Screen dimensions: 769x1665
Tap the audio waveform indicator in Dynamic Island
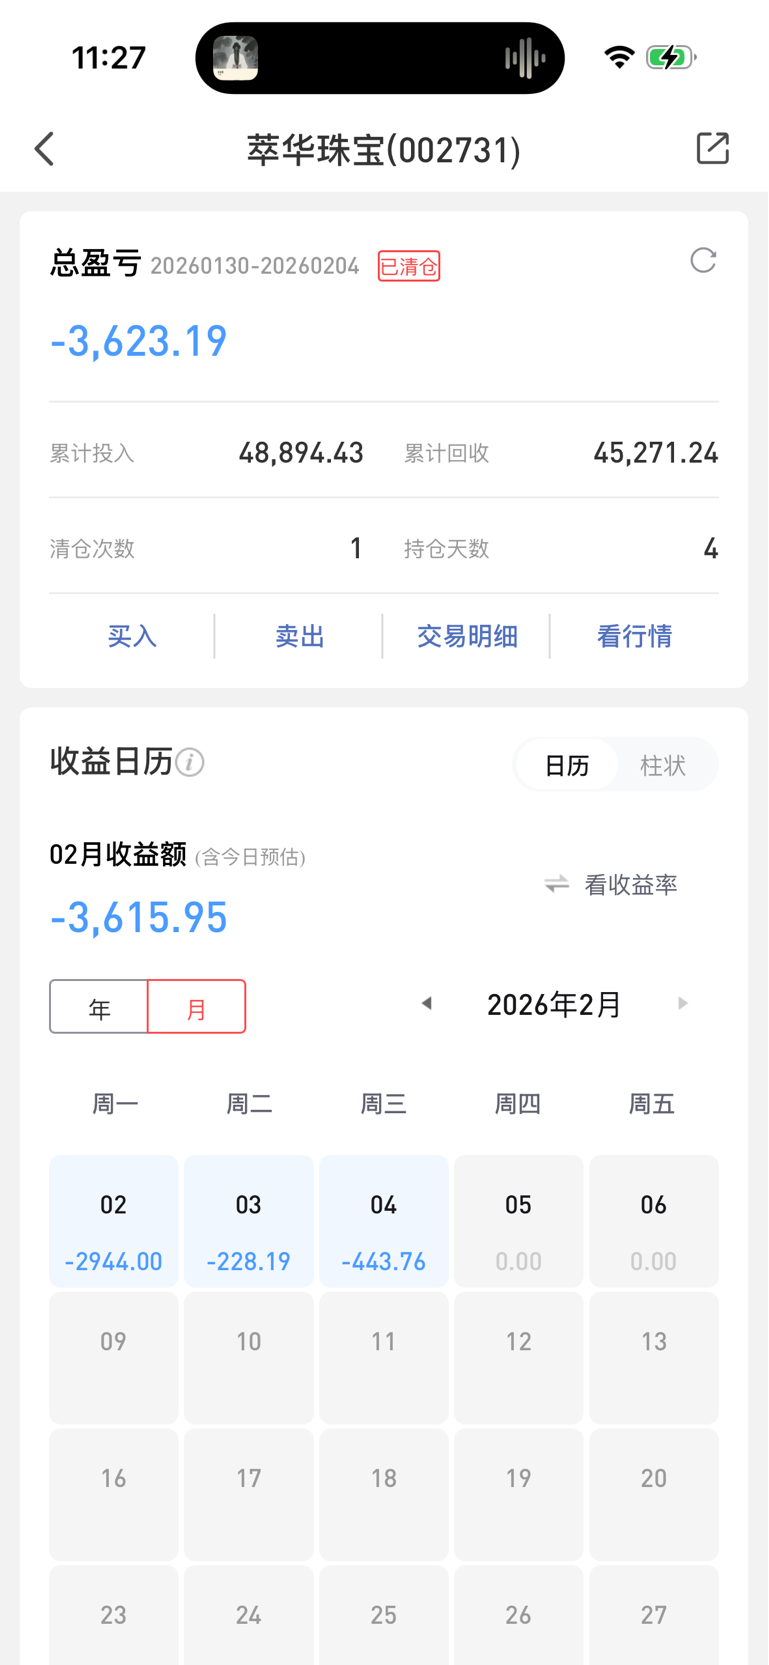tap(525, 58)
